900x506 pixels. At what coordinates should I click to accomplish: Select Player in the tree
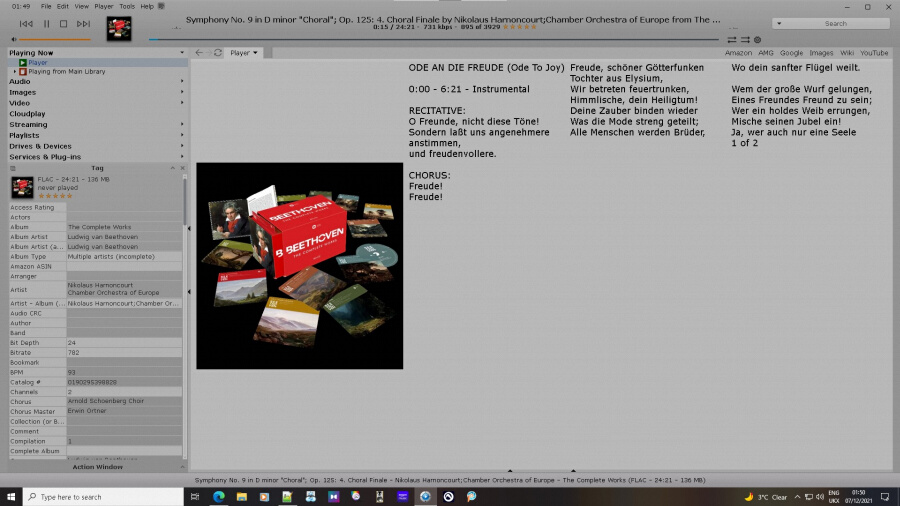coord(38,63)
